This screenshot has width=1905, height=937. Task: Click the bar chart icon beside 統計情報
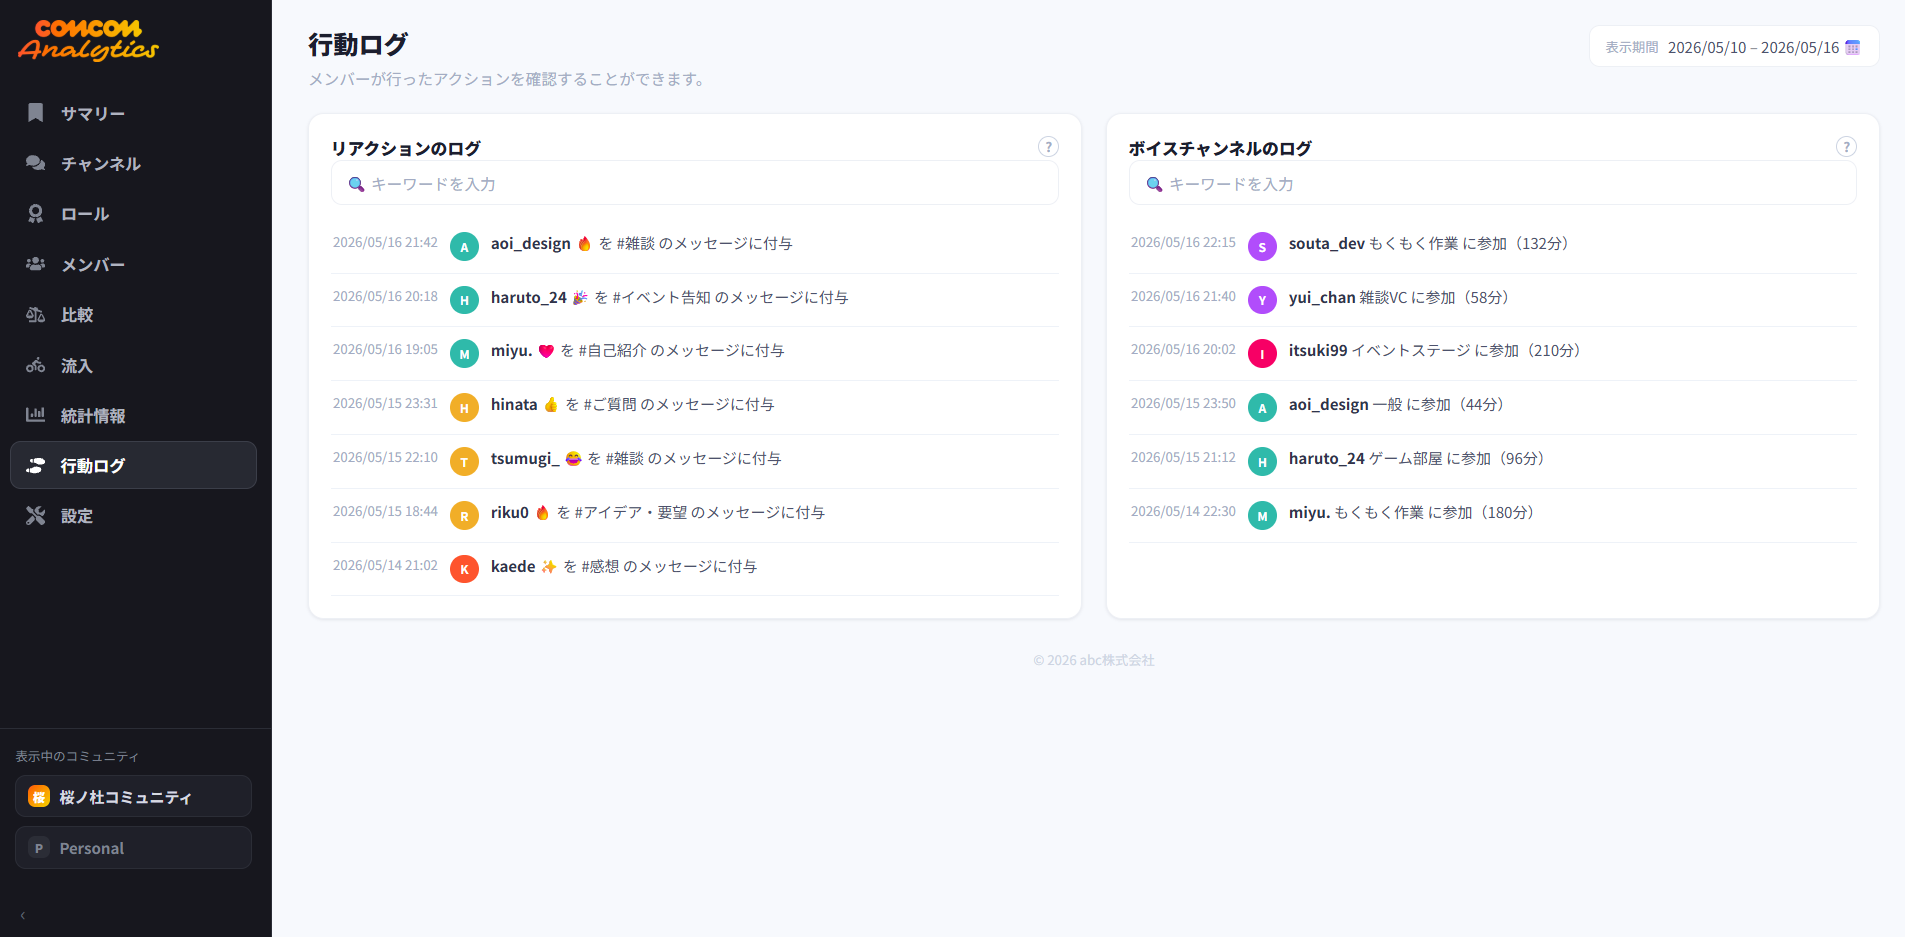point(36,415)
